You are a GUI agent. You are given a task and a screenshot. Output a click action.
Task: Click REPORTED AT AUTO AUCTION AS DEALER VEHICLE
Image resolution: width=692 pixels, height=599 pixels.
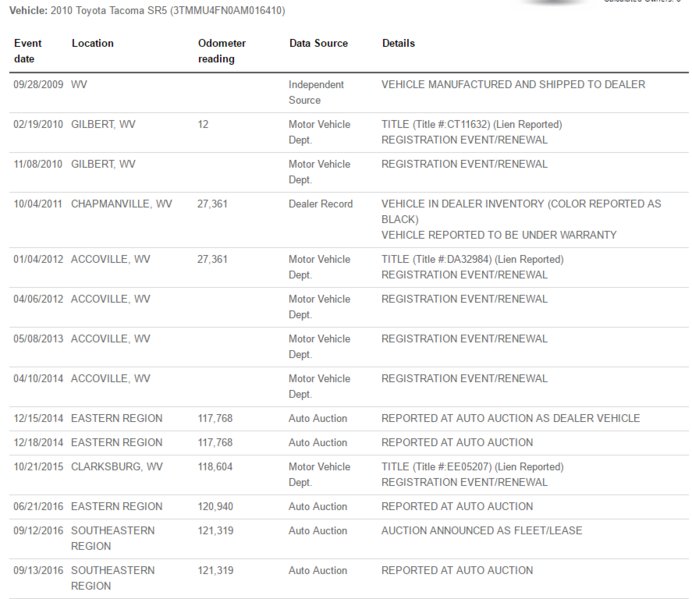(511, 418)
